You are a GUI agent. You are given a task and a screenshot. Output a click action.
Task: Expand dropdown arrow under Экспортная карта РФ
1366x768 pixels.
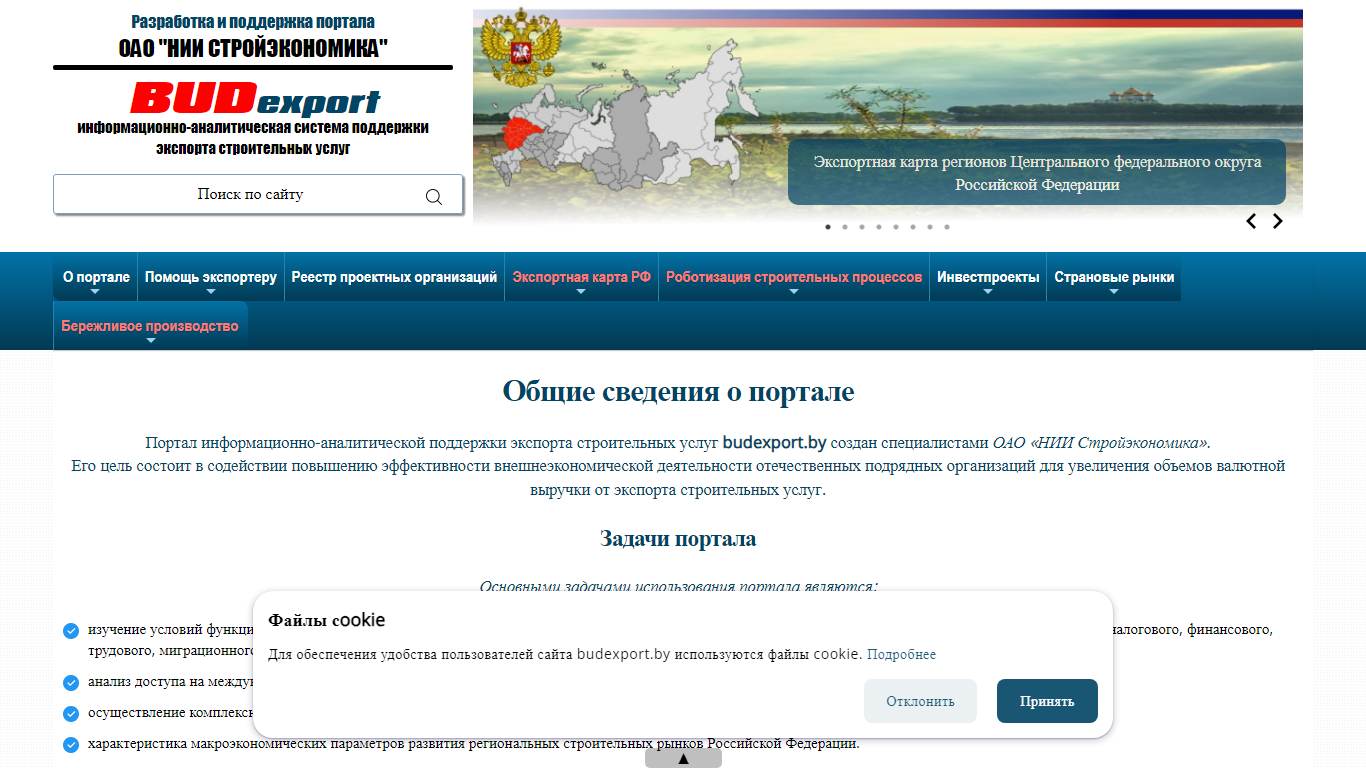tap(581, 292)
